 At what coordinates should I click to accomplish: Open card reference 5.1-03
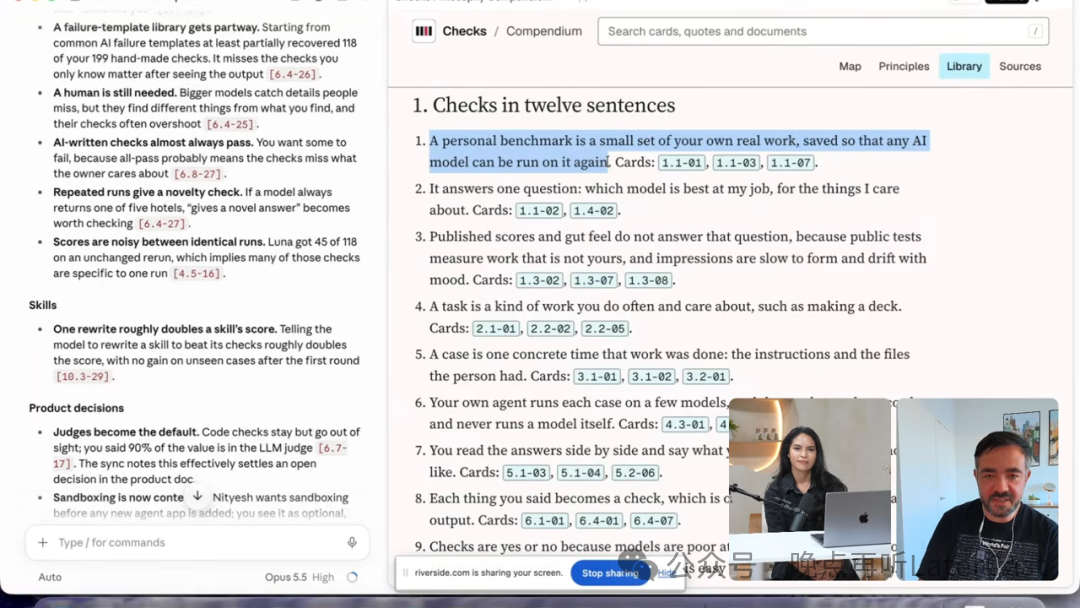pyautogui.click(x=526, y=473)
